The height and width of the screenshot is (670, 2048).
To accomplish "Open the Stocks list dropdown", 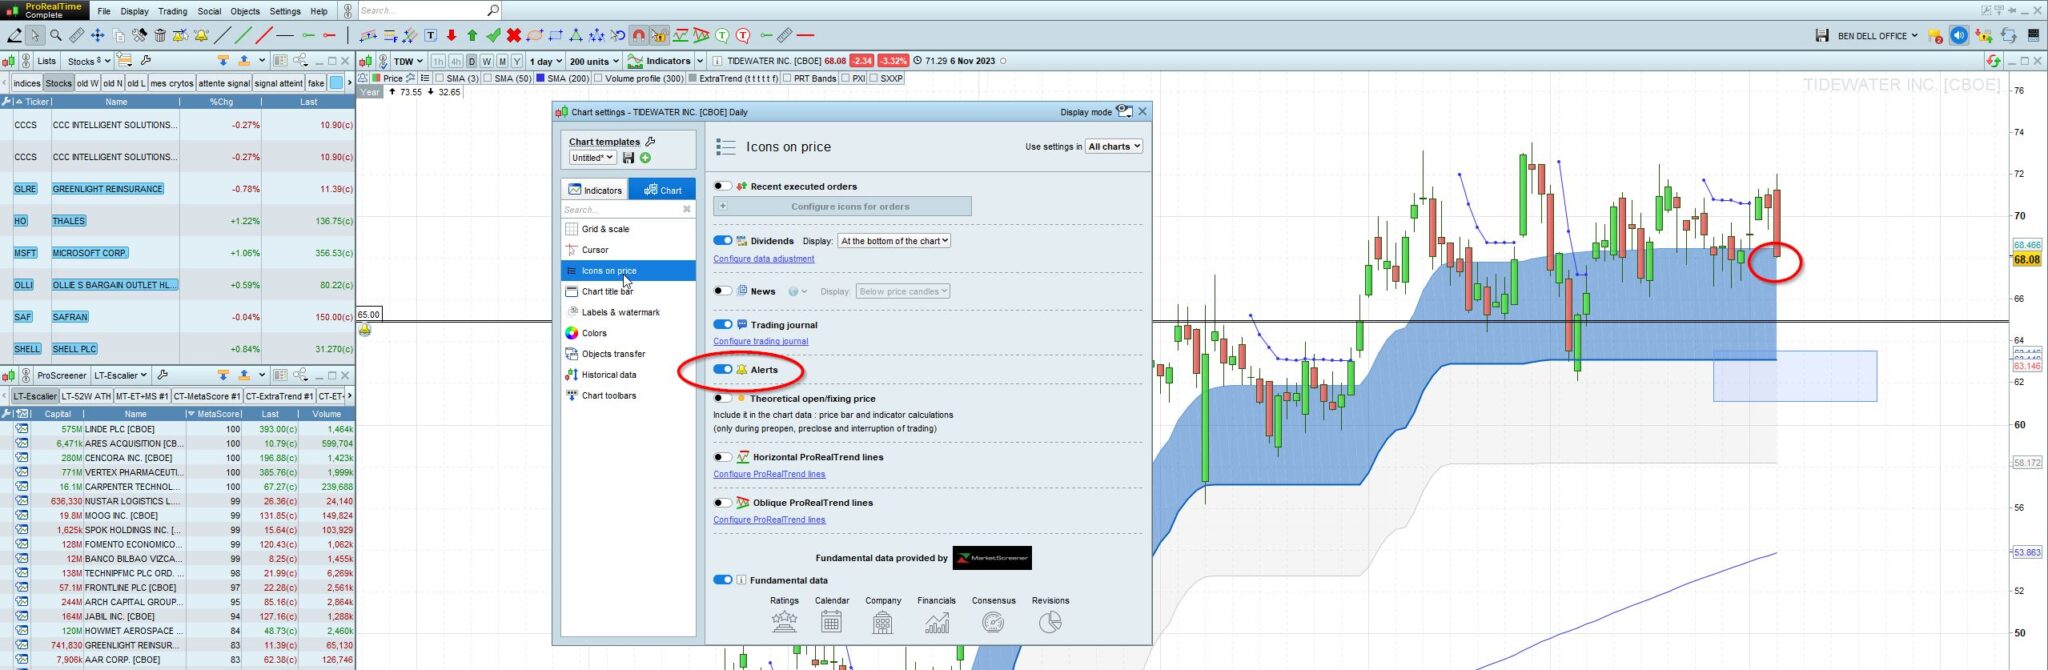I will [x=88, y=61].
